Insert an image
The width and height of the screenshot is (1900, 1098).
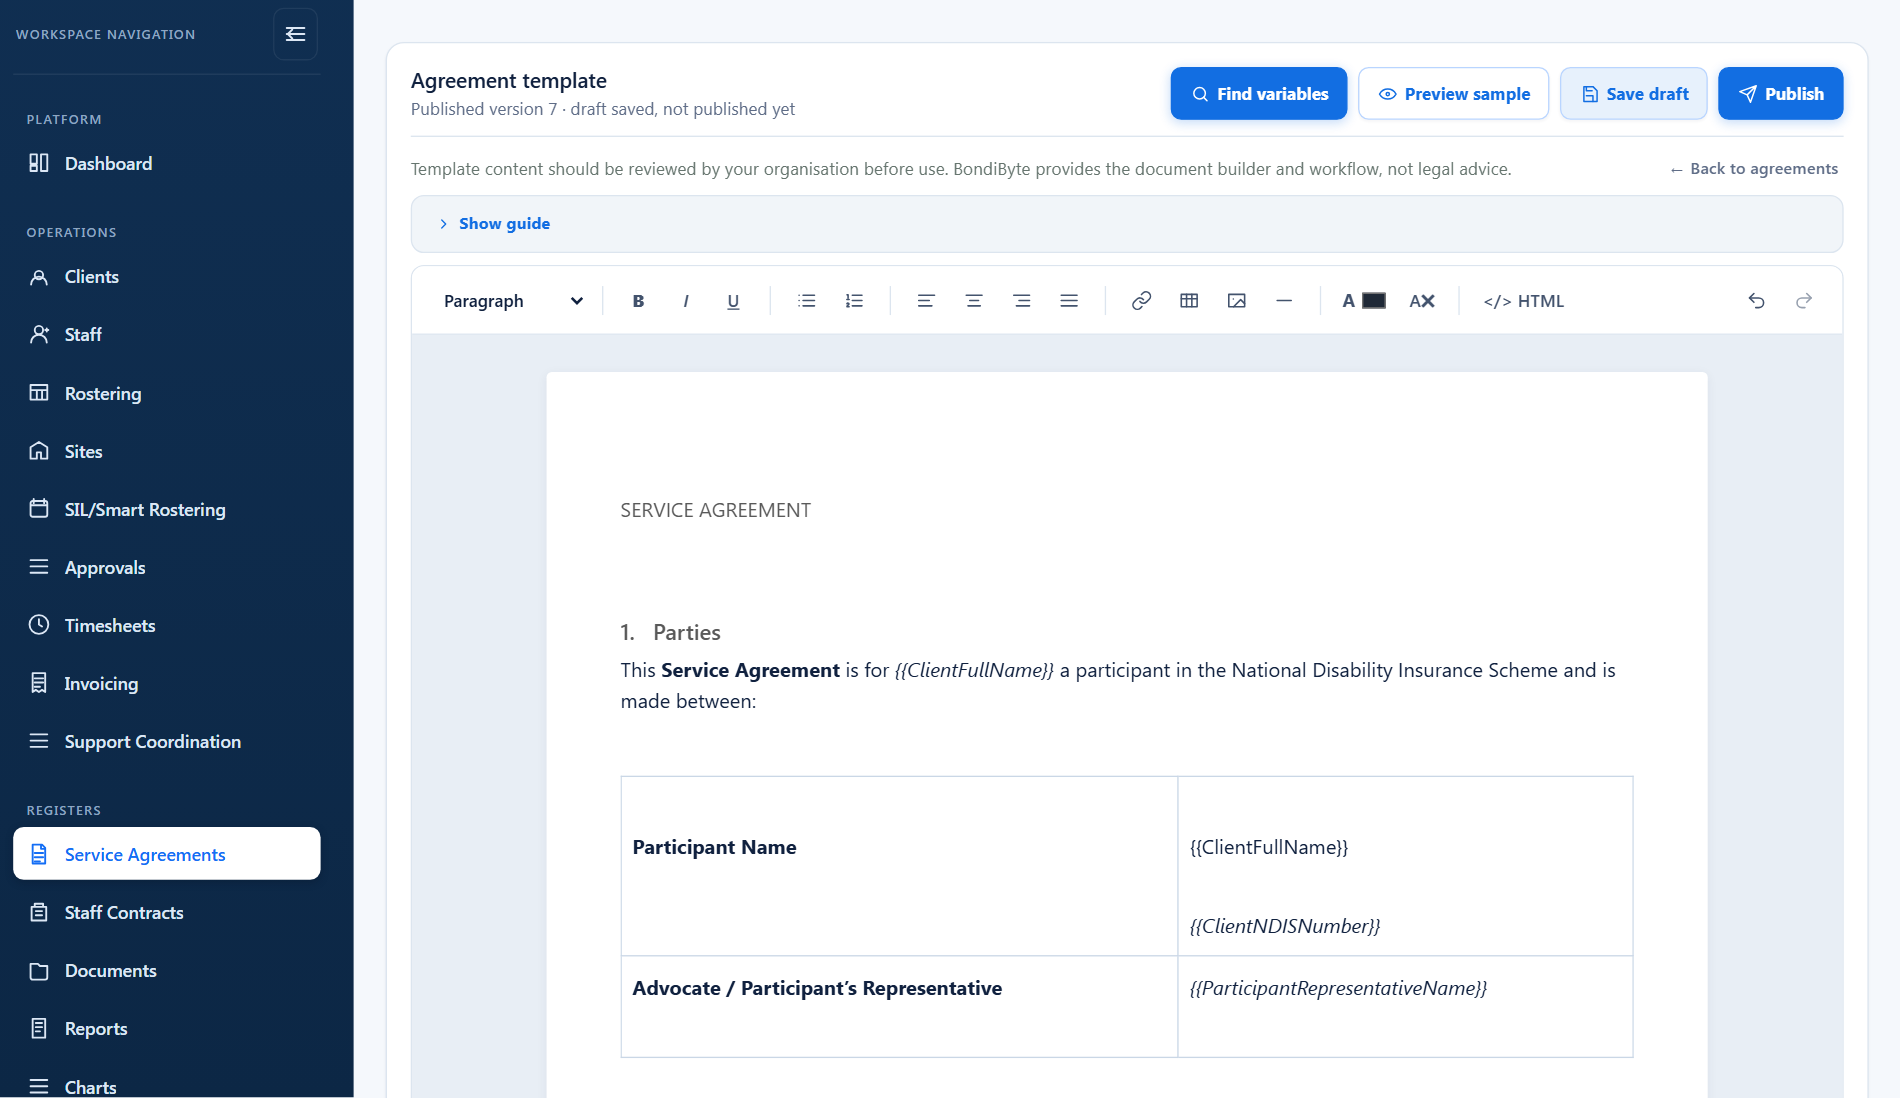1237,301
